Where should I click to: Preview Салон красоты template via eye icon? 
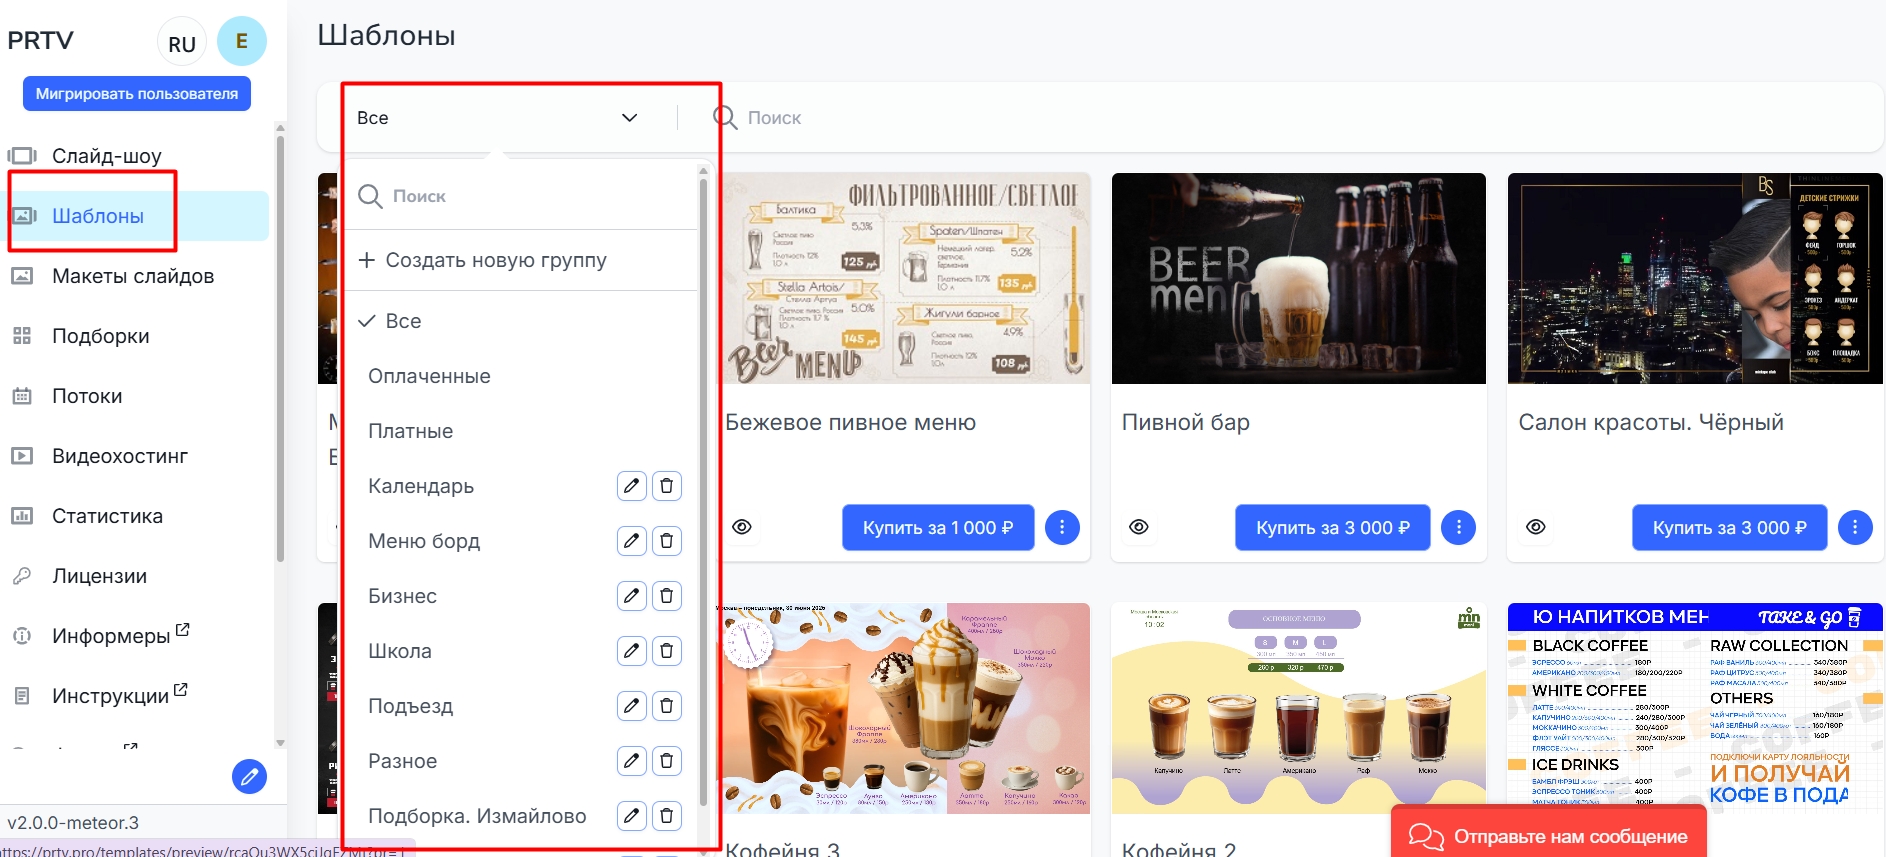click(1536, 527)
